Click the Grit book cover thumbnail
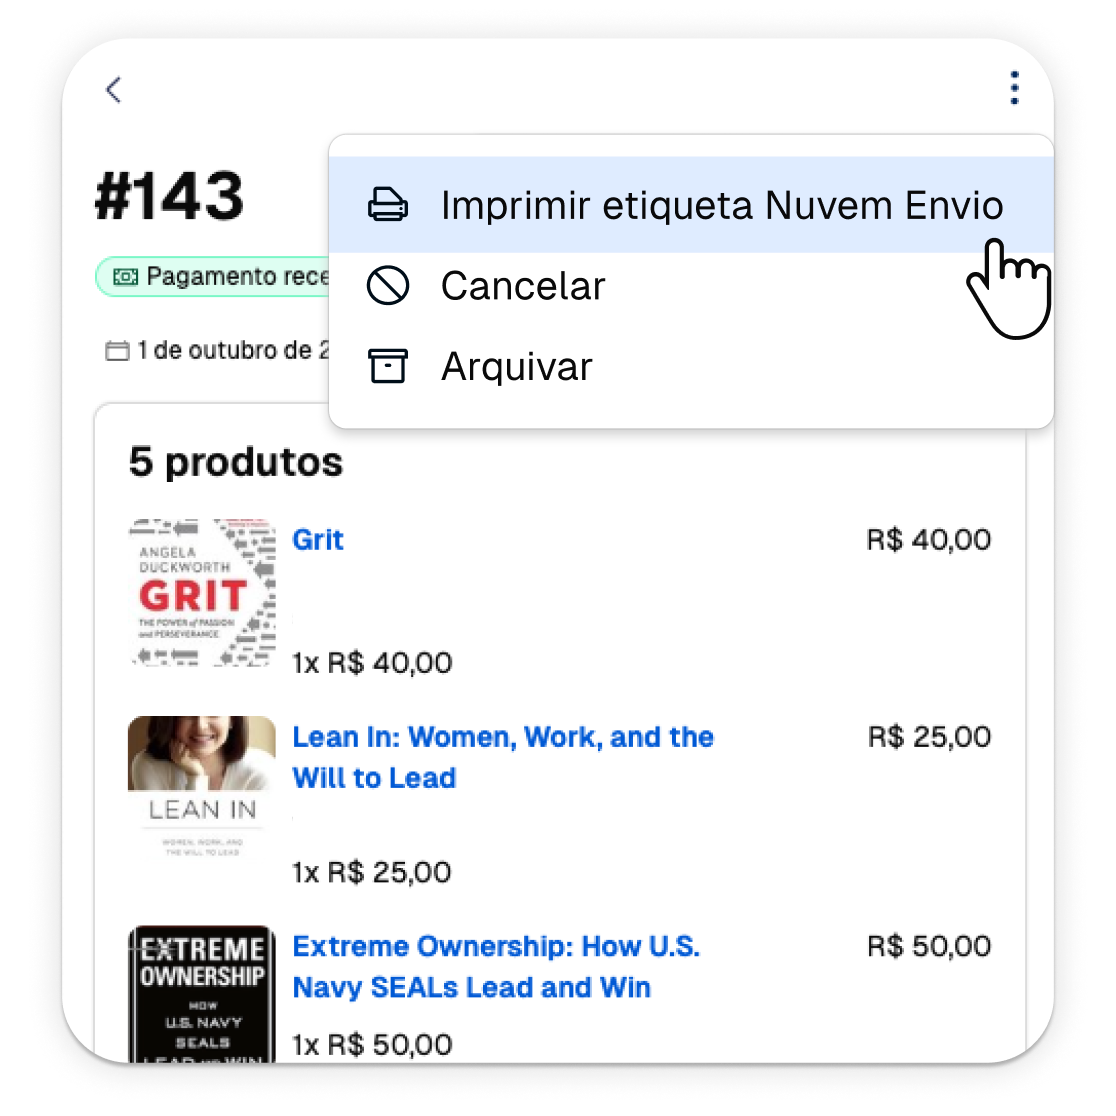Image resolution: width=1116 pixels, height=1116 pixels. (x=202, y=593)
